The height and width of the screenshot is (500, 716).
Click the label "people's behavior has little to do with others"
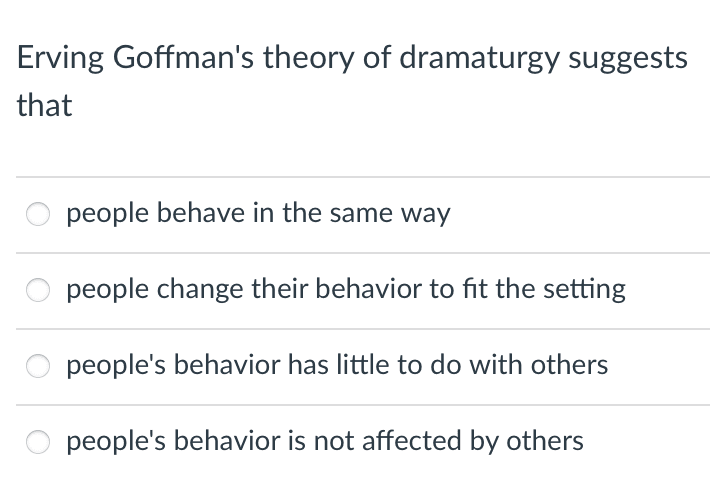click(337, 365)
